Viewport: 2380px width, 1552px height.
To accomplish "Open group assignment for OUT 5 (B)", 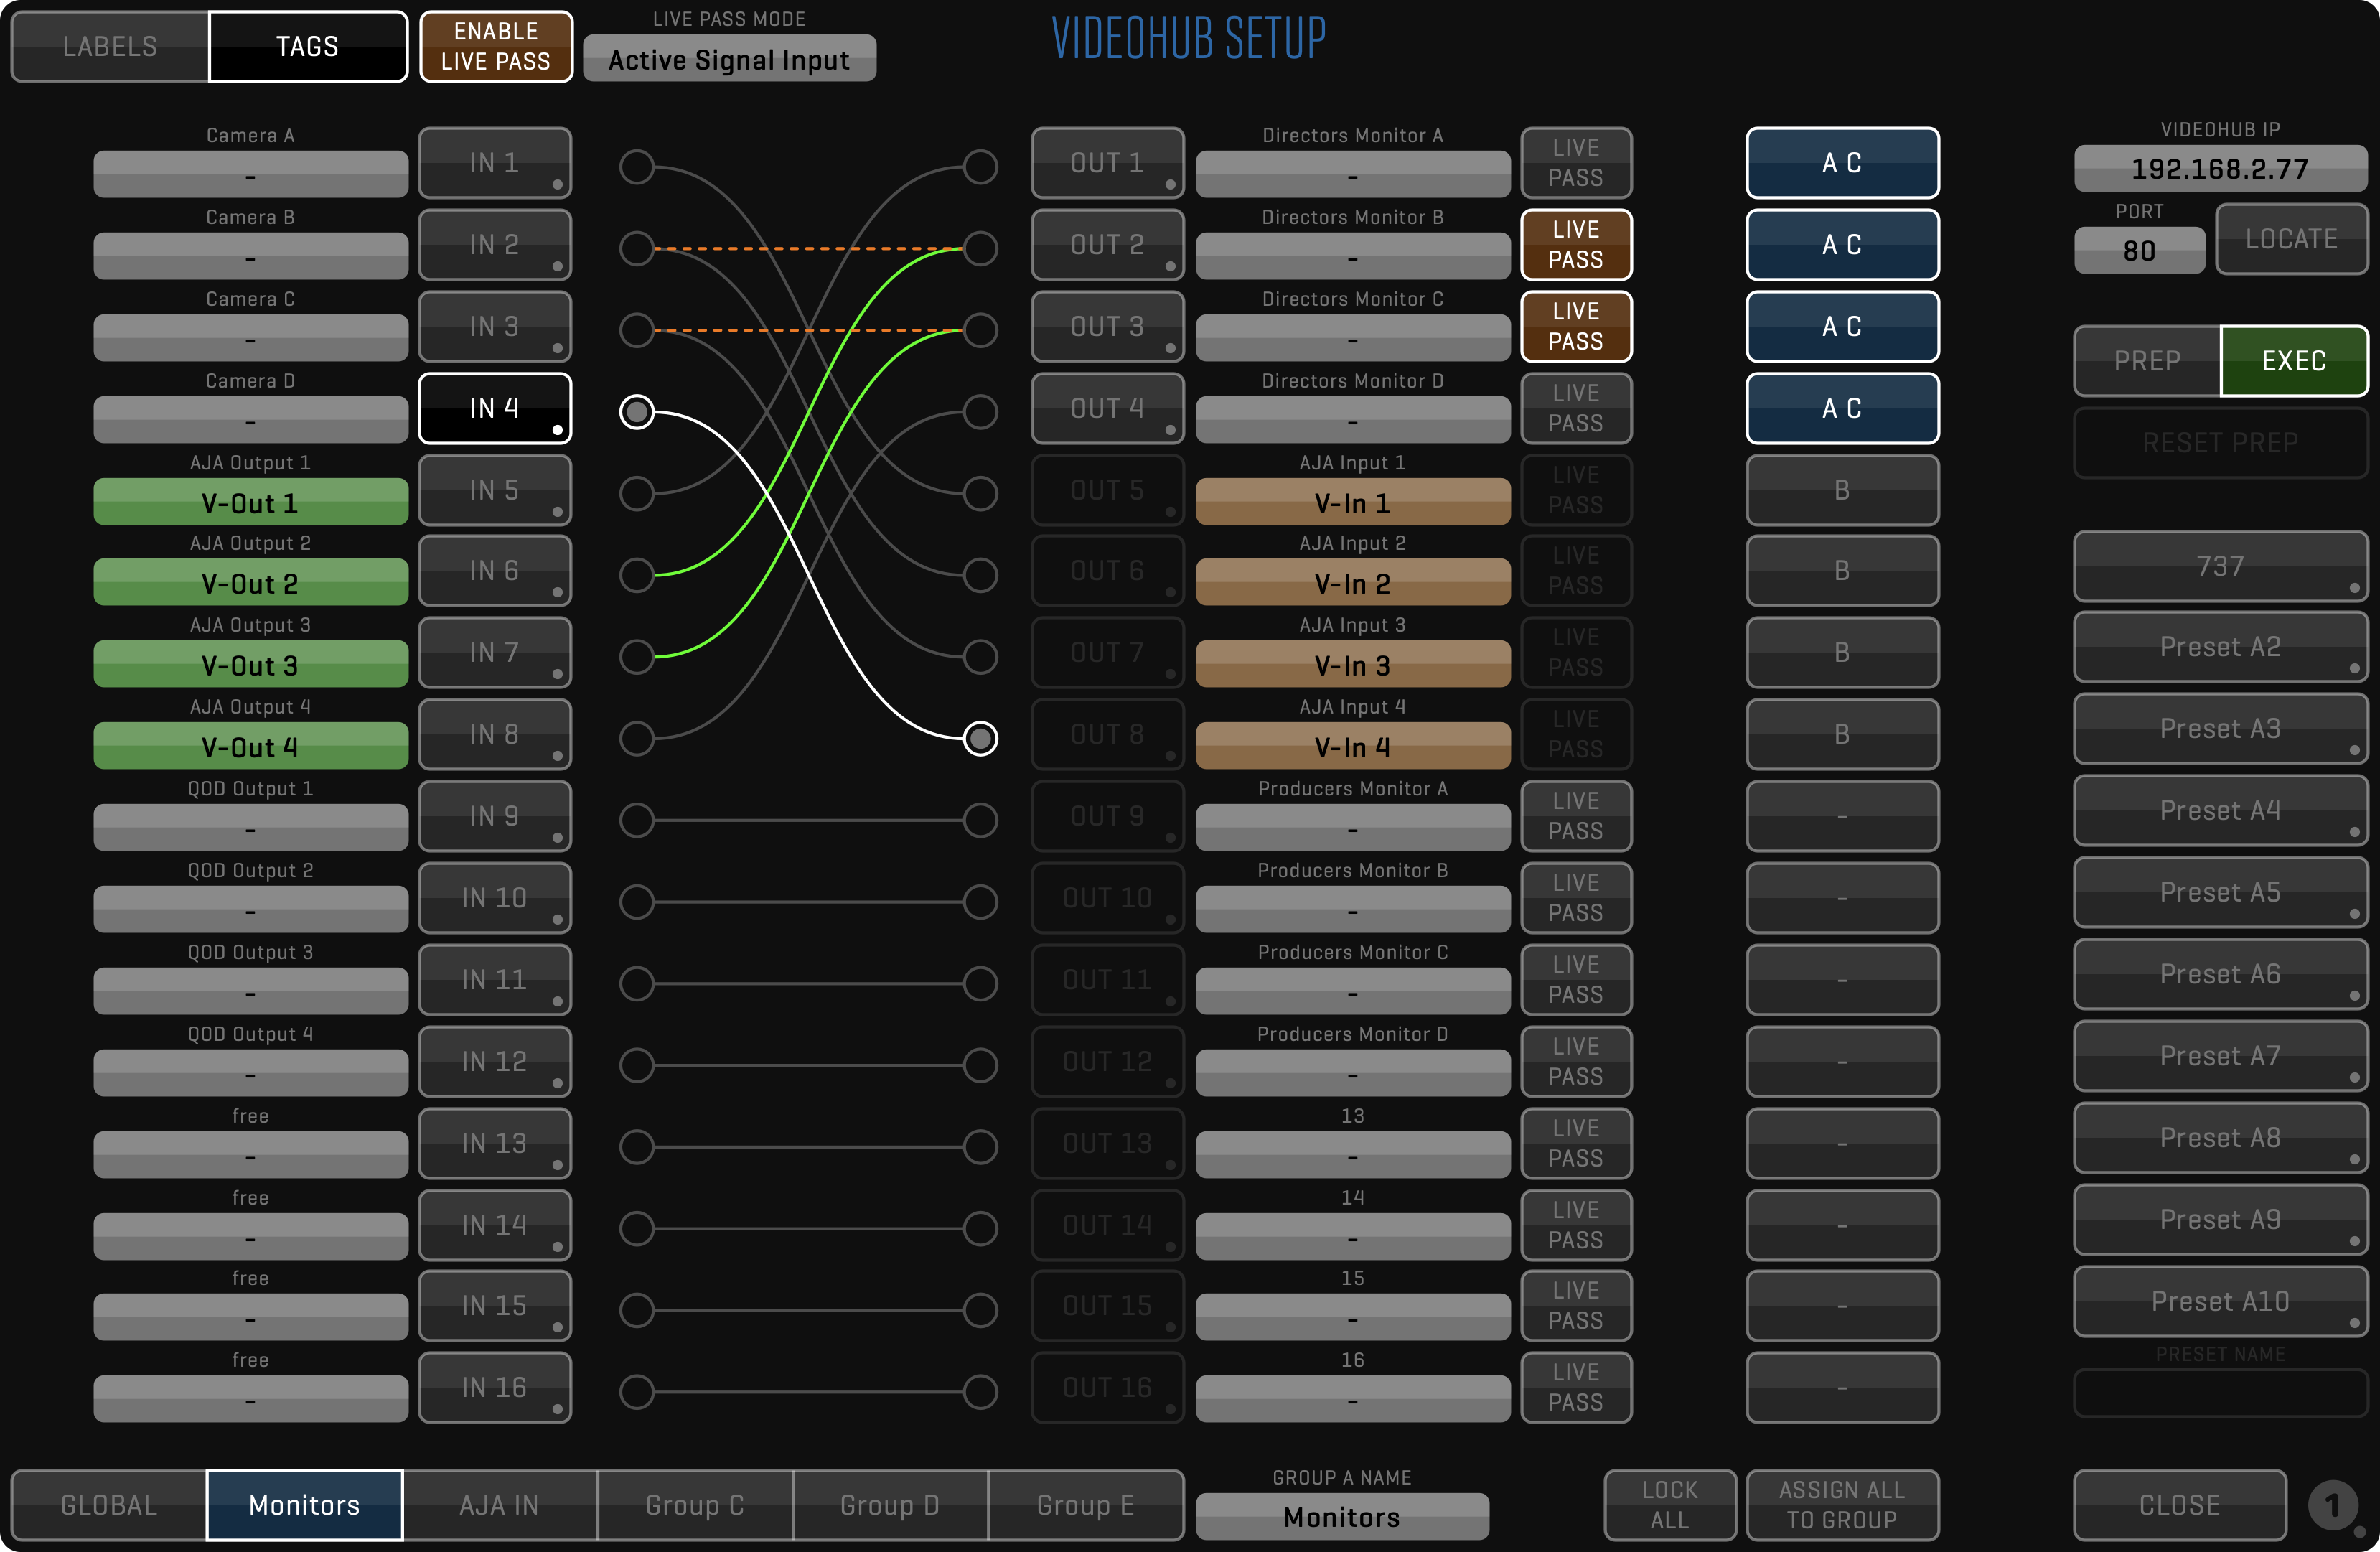I will (1841, 490).
